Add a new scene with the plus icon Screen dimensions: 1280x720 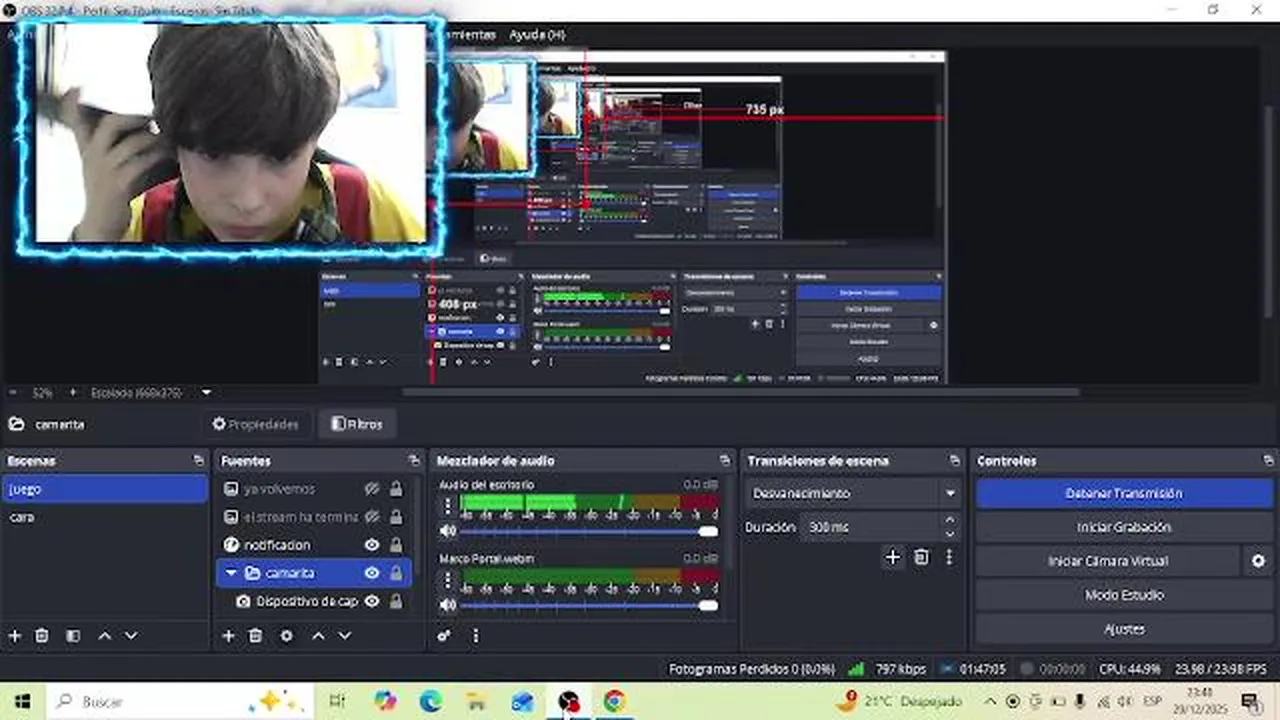pyautogui.click(x=15, y=636)
